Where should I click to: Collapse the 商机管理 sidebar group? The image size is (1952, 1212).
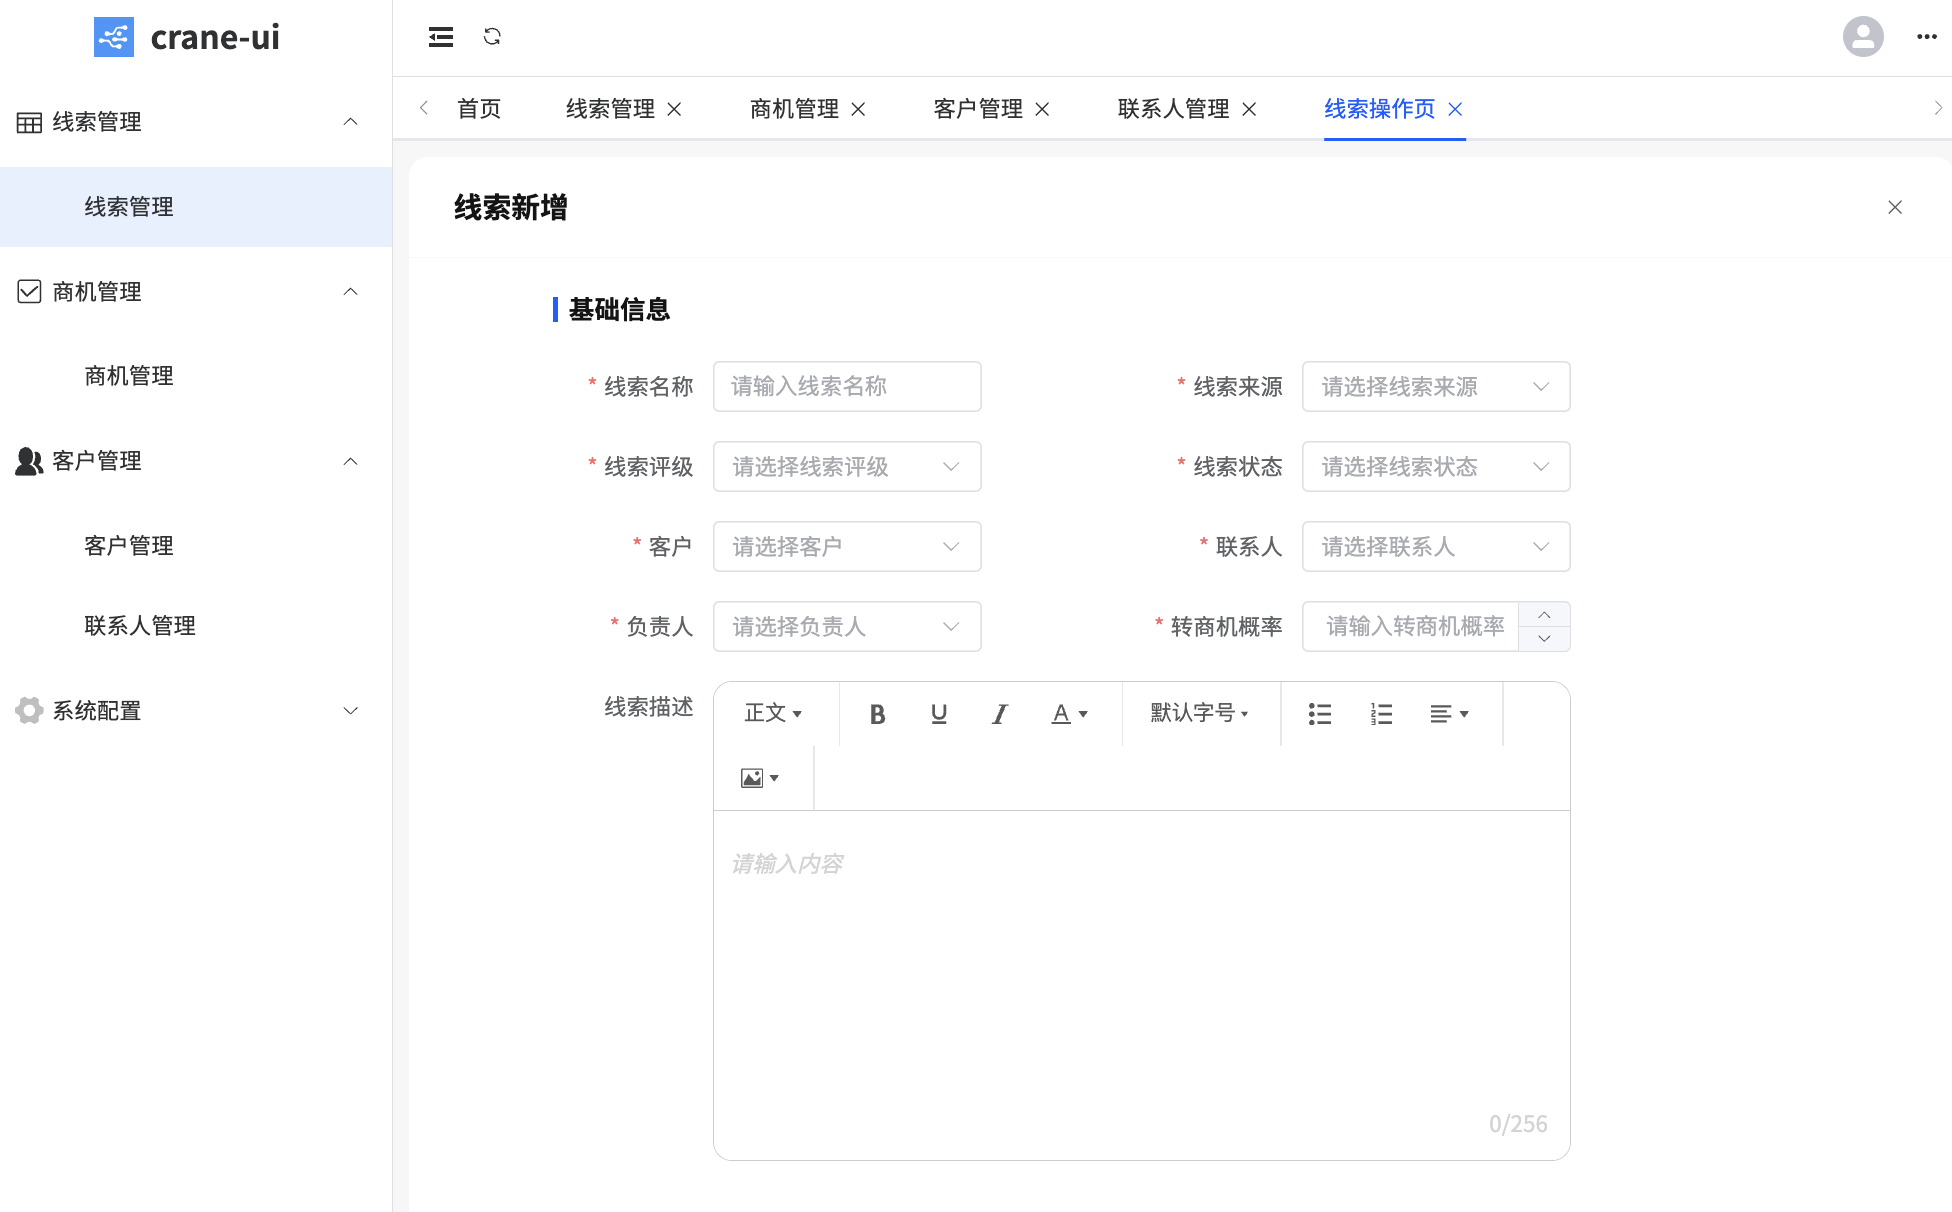[x=351, y=292]
